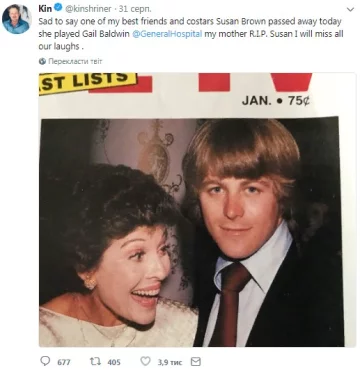
Task: Open direct message envelope icon
Action: click(195, 361)
